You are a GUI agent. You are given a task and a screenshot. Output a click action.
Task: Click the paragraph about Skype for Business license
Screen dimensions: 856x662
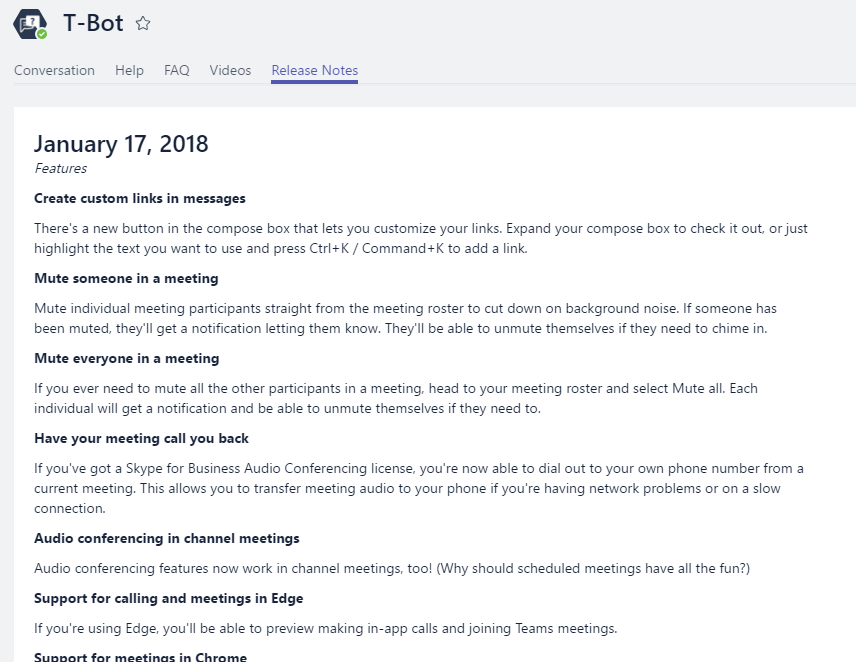(418, 488)
